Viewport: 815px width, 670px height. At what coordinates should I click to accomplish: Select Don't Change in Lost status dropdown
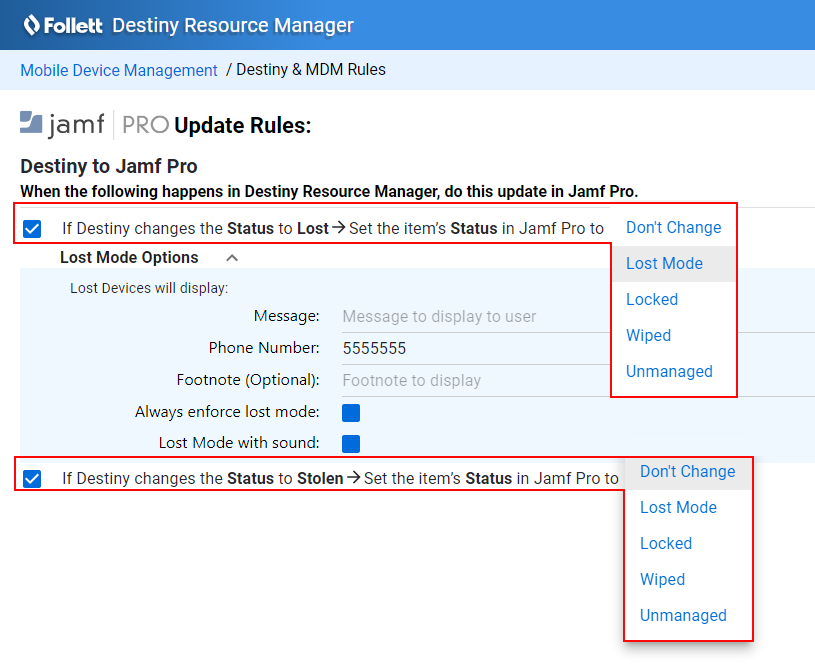[x=674, y=228]
